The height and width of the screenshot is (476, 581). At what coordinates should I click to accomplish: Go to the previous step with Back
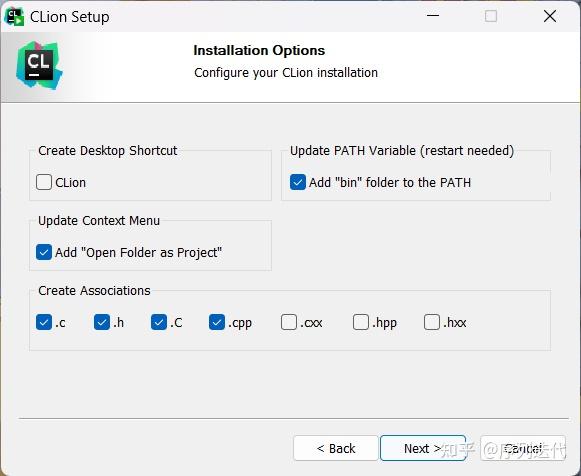(336, 448)
